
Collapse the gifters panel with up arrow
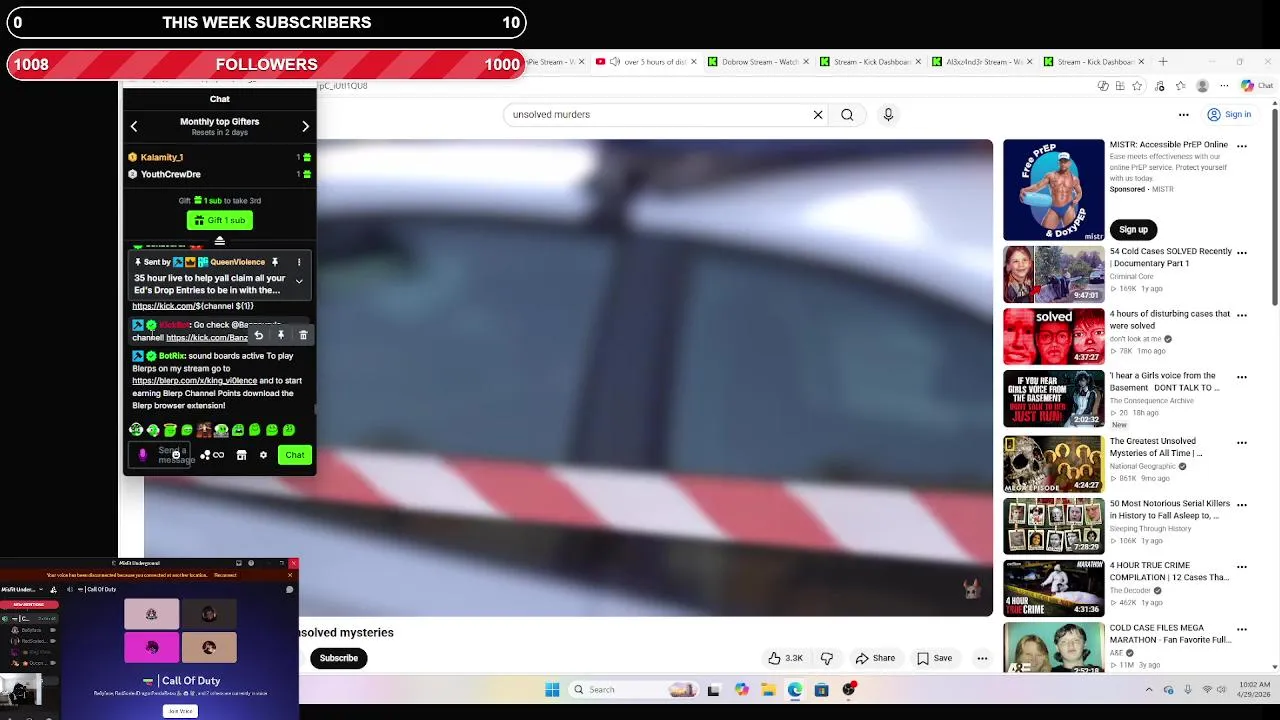(220, 241)
